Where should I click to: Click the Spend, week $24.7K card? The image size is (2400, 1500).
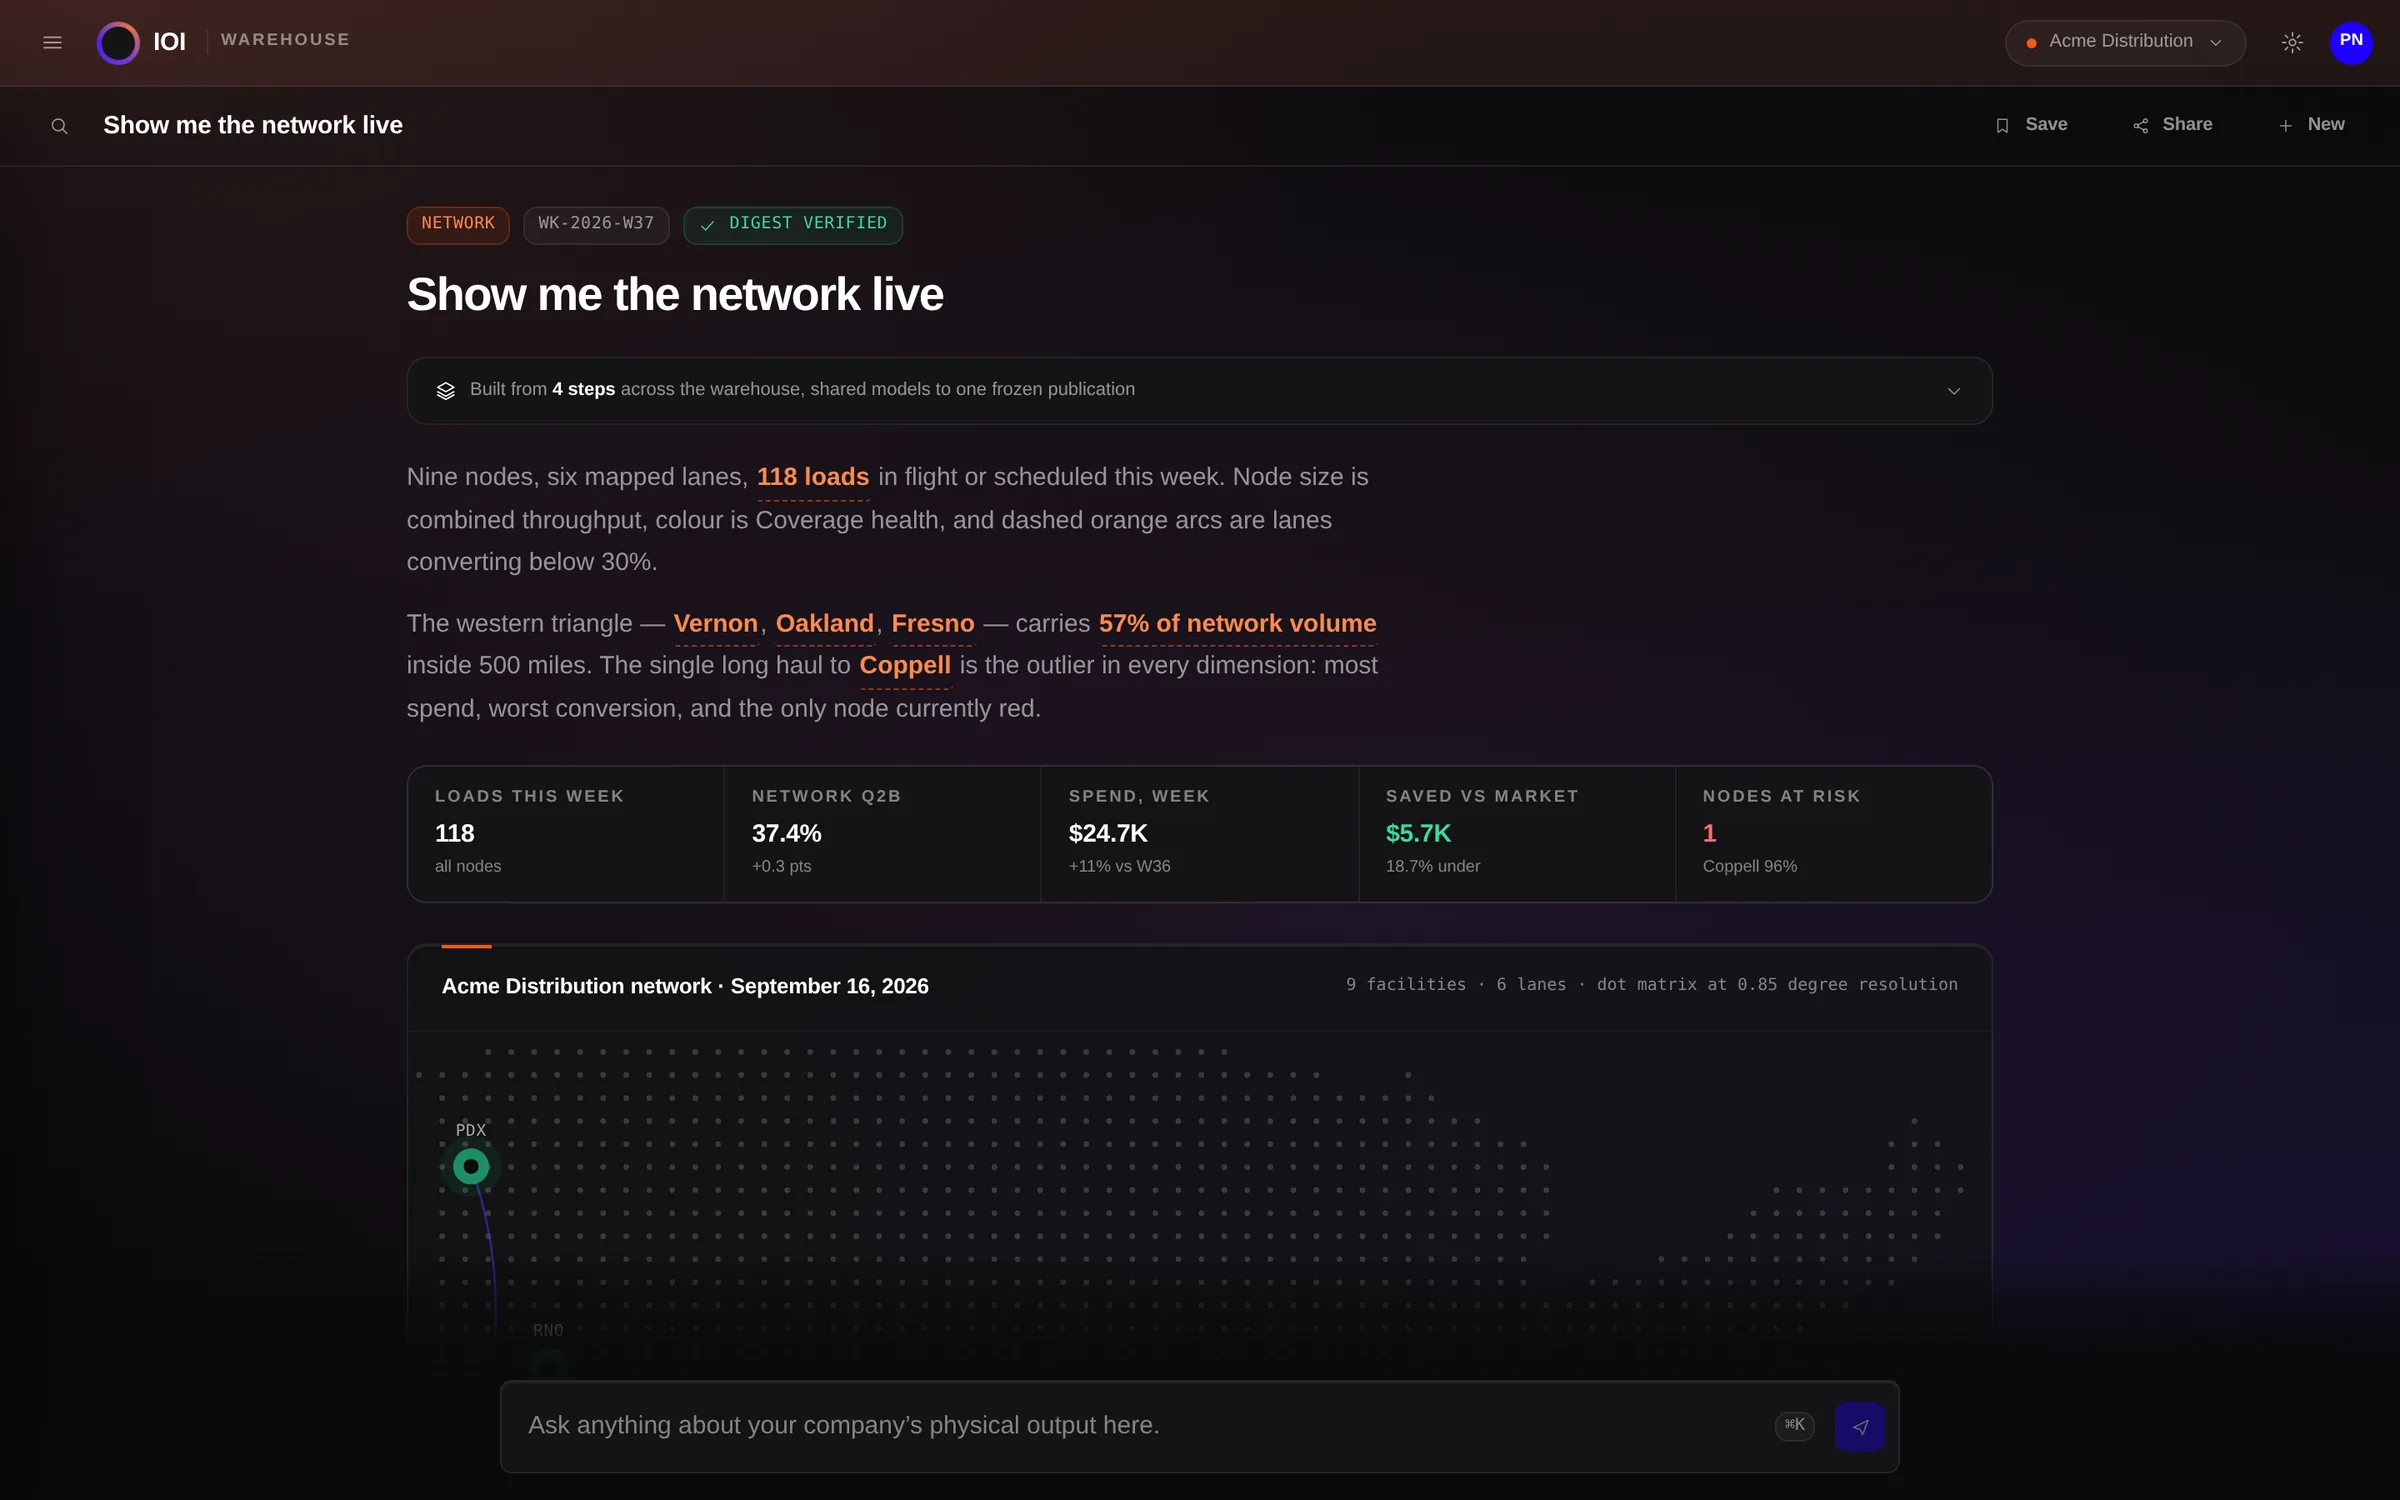click(x=1200, y=834)
